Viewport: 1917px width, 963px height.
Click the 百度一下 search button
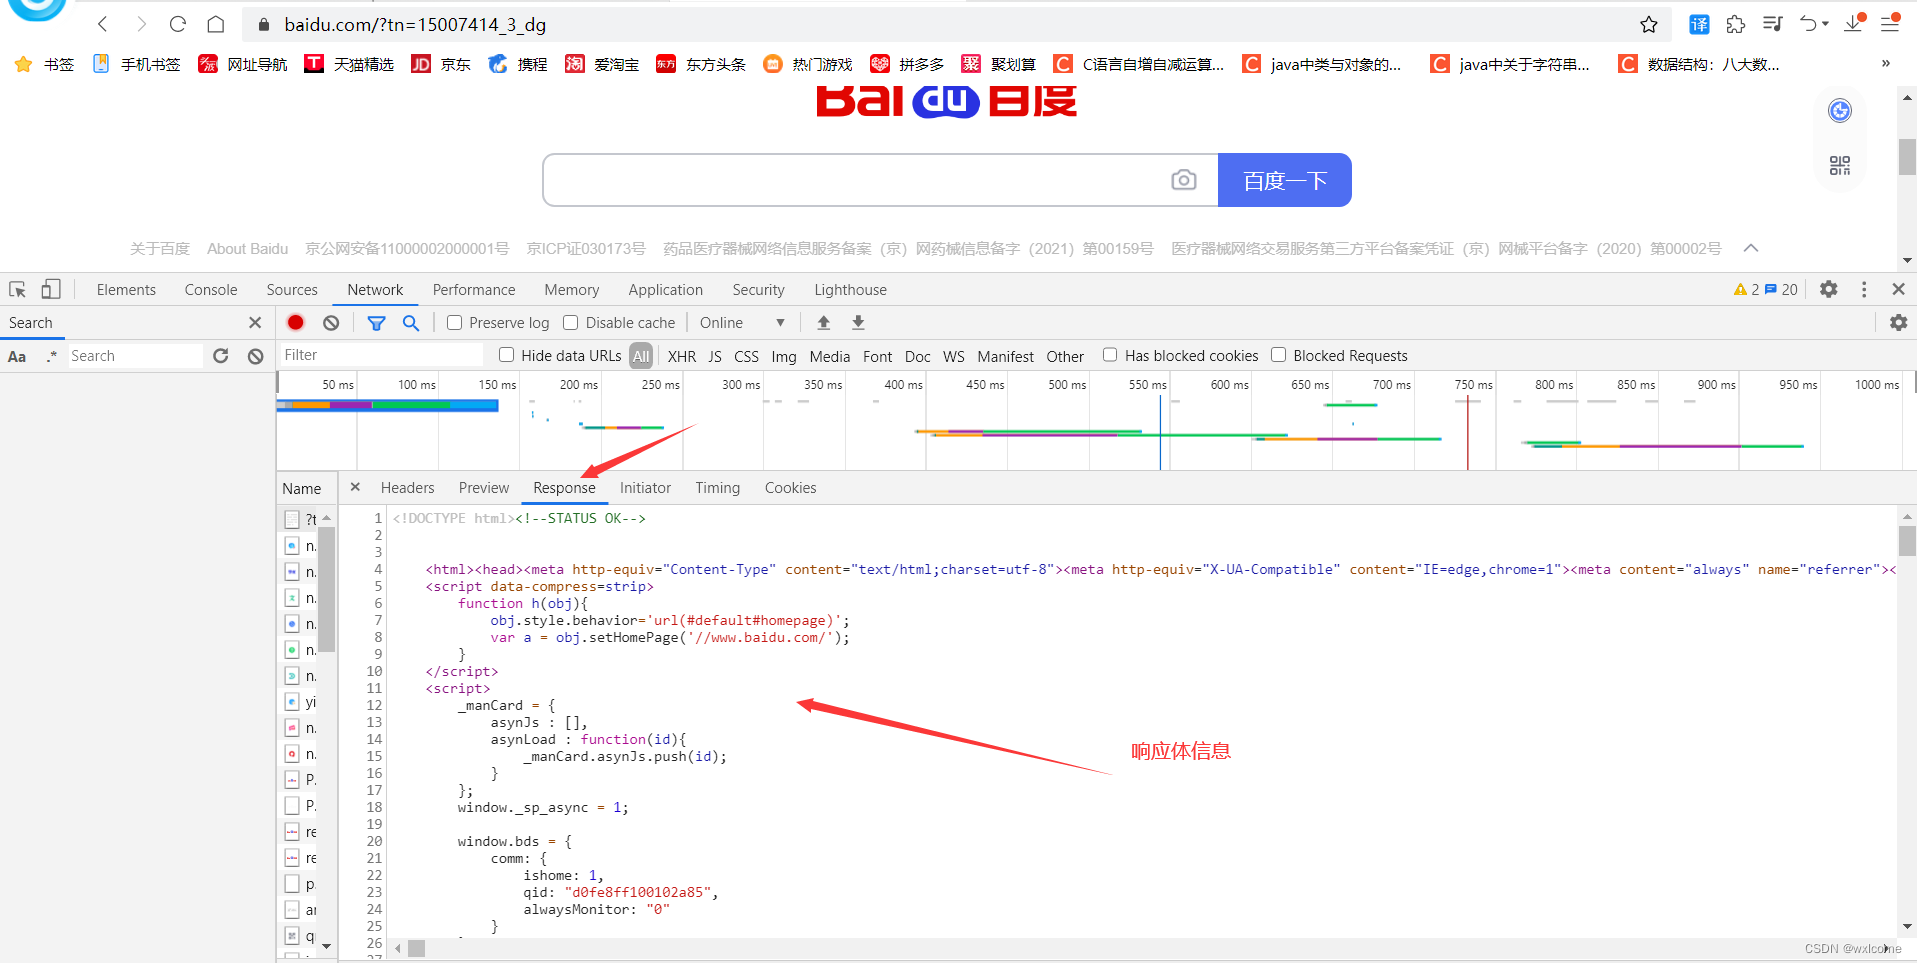[x=1285, y=180]
